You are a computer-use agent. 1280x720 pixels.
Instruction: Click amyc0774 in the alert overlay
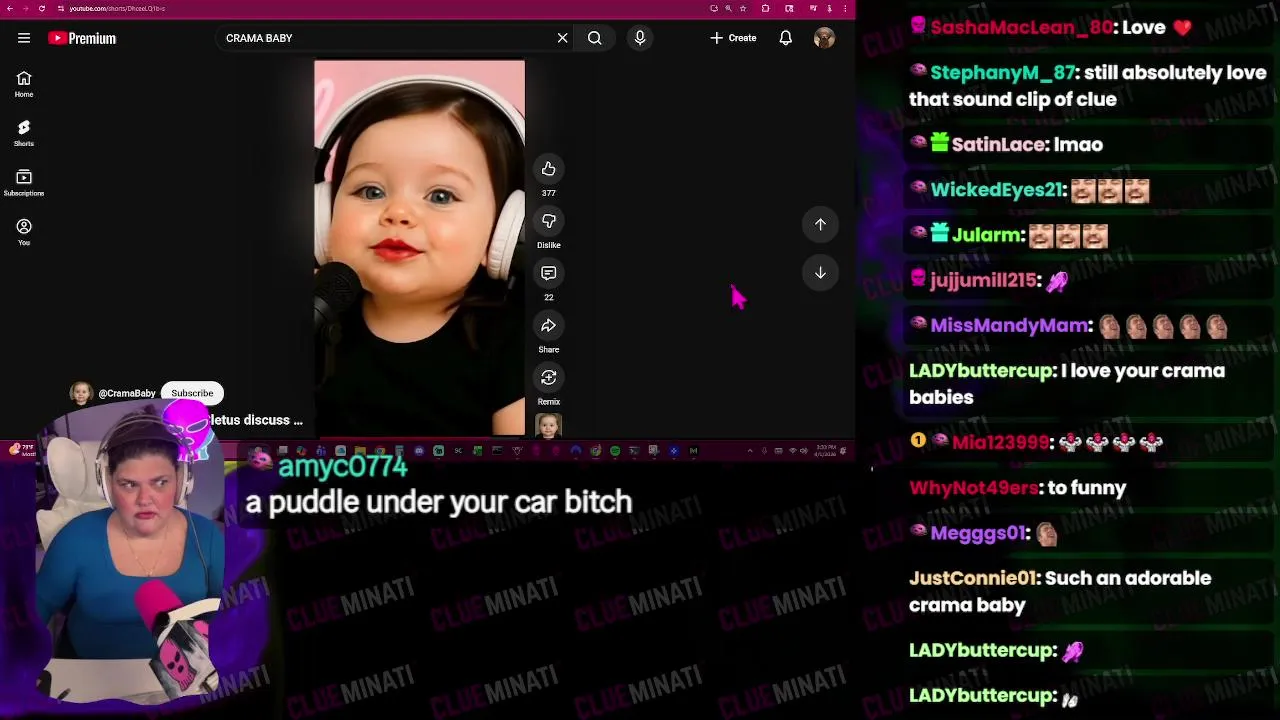(x=342, y=467)
